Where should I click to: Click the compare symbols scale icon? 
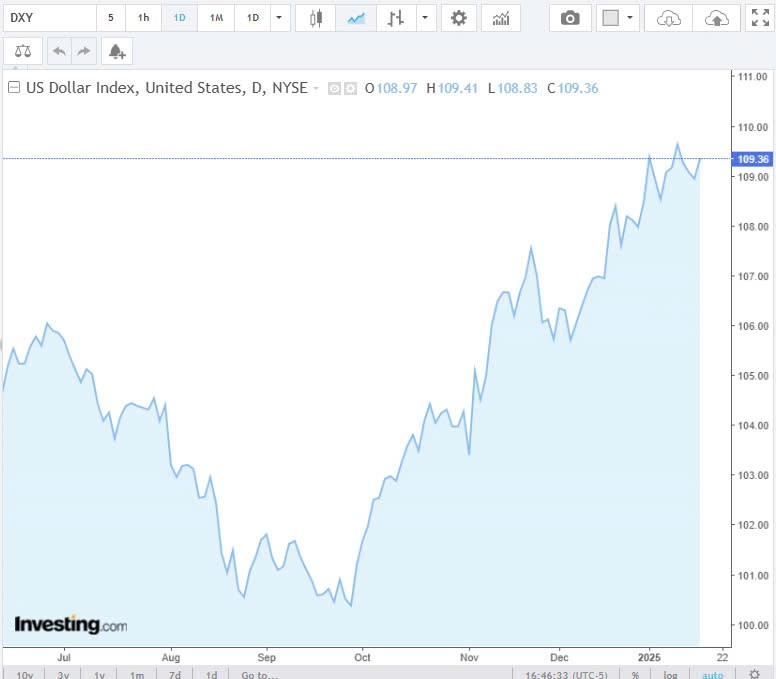[23, 51]
